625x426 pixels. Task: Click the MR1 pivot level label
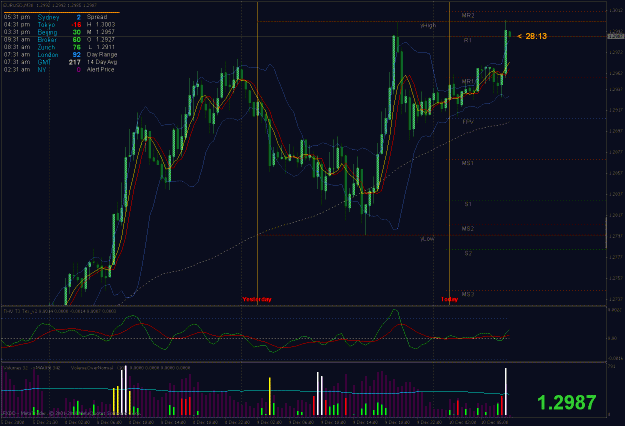pyautogui.click(x=468, y=81)
